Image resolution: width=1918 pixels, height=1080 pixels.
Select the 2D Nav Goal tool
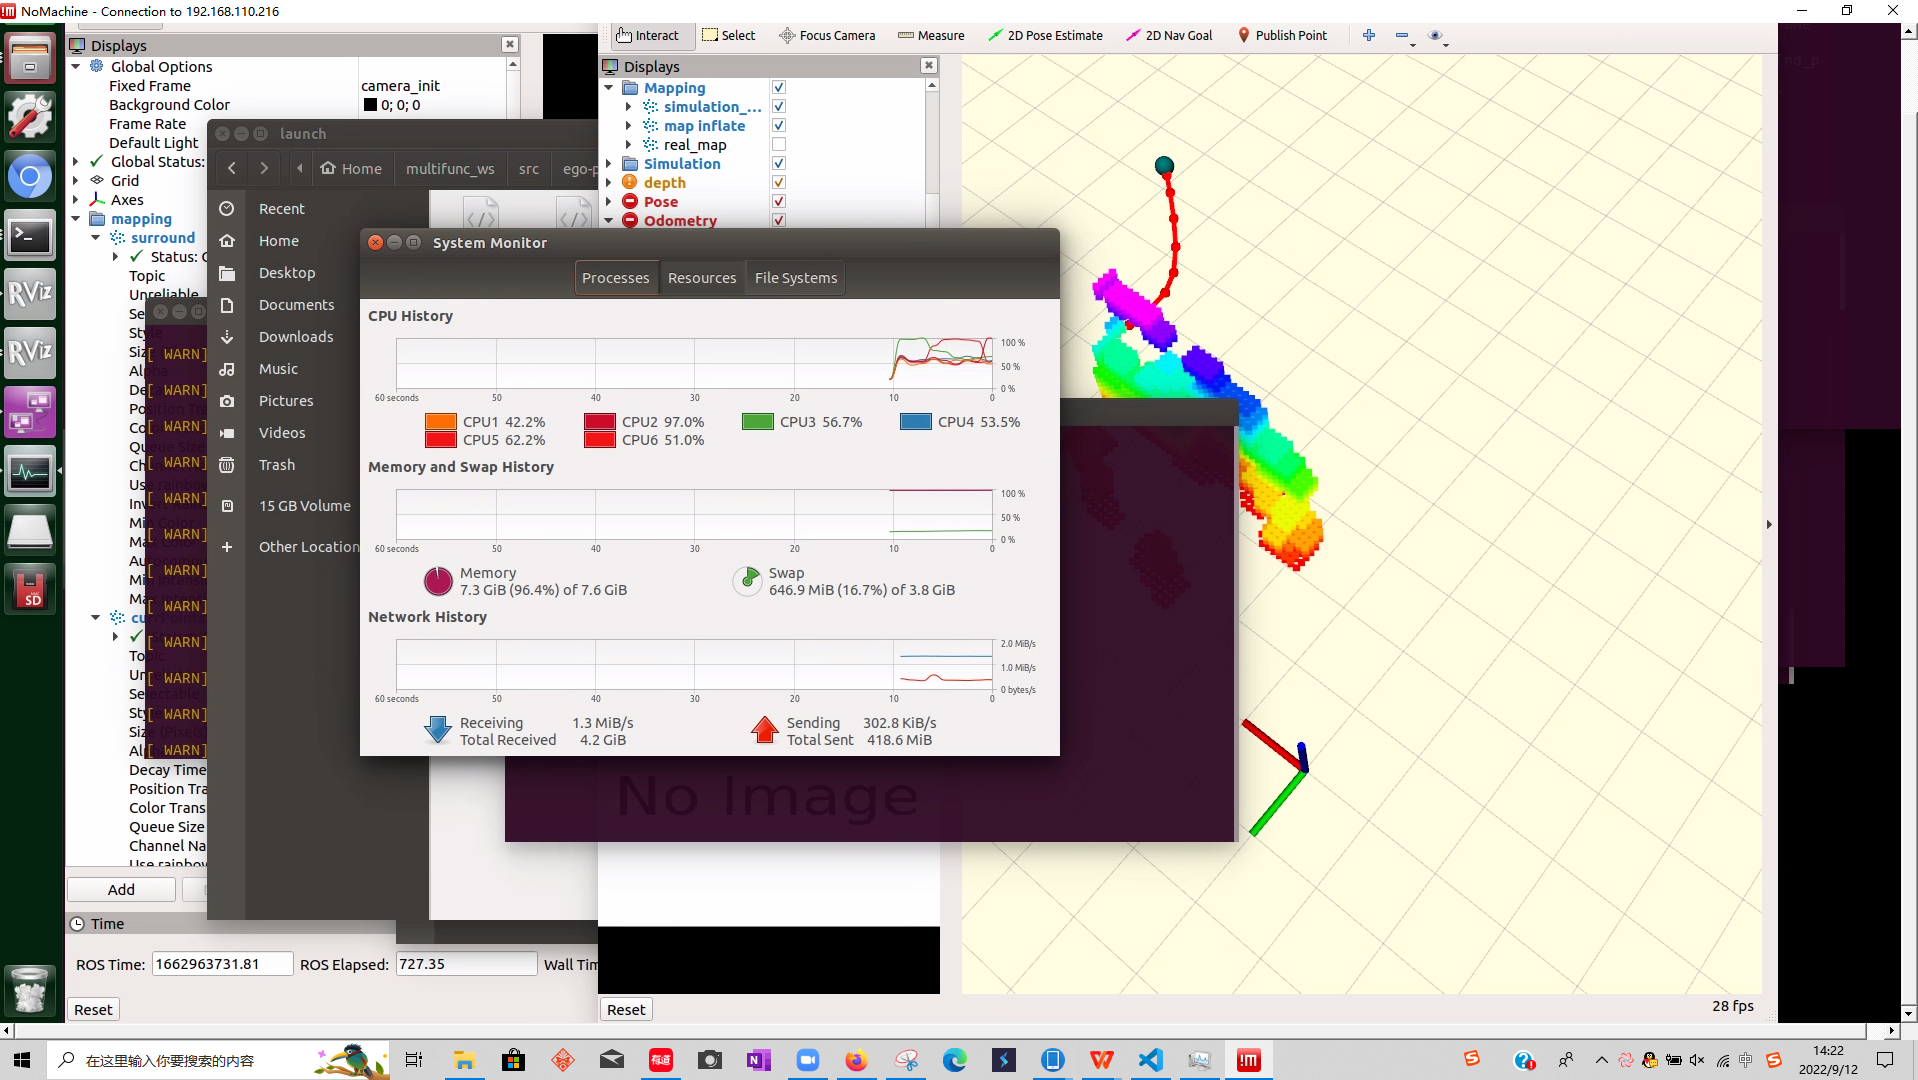click(x=1169, y=35)
